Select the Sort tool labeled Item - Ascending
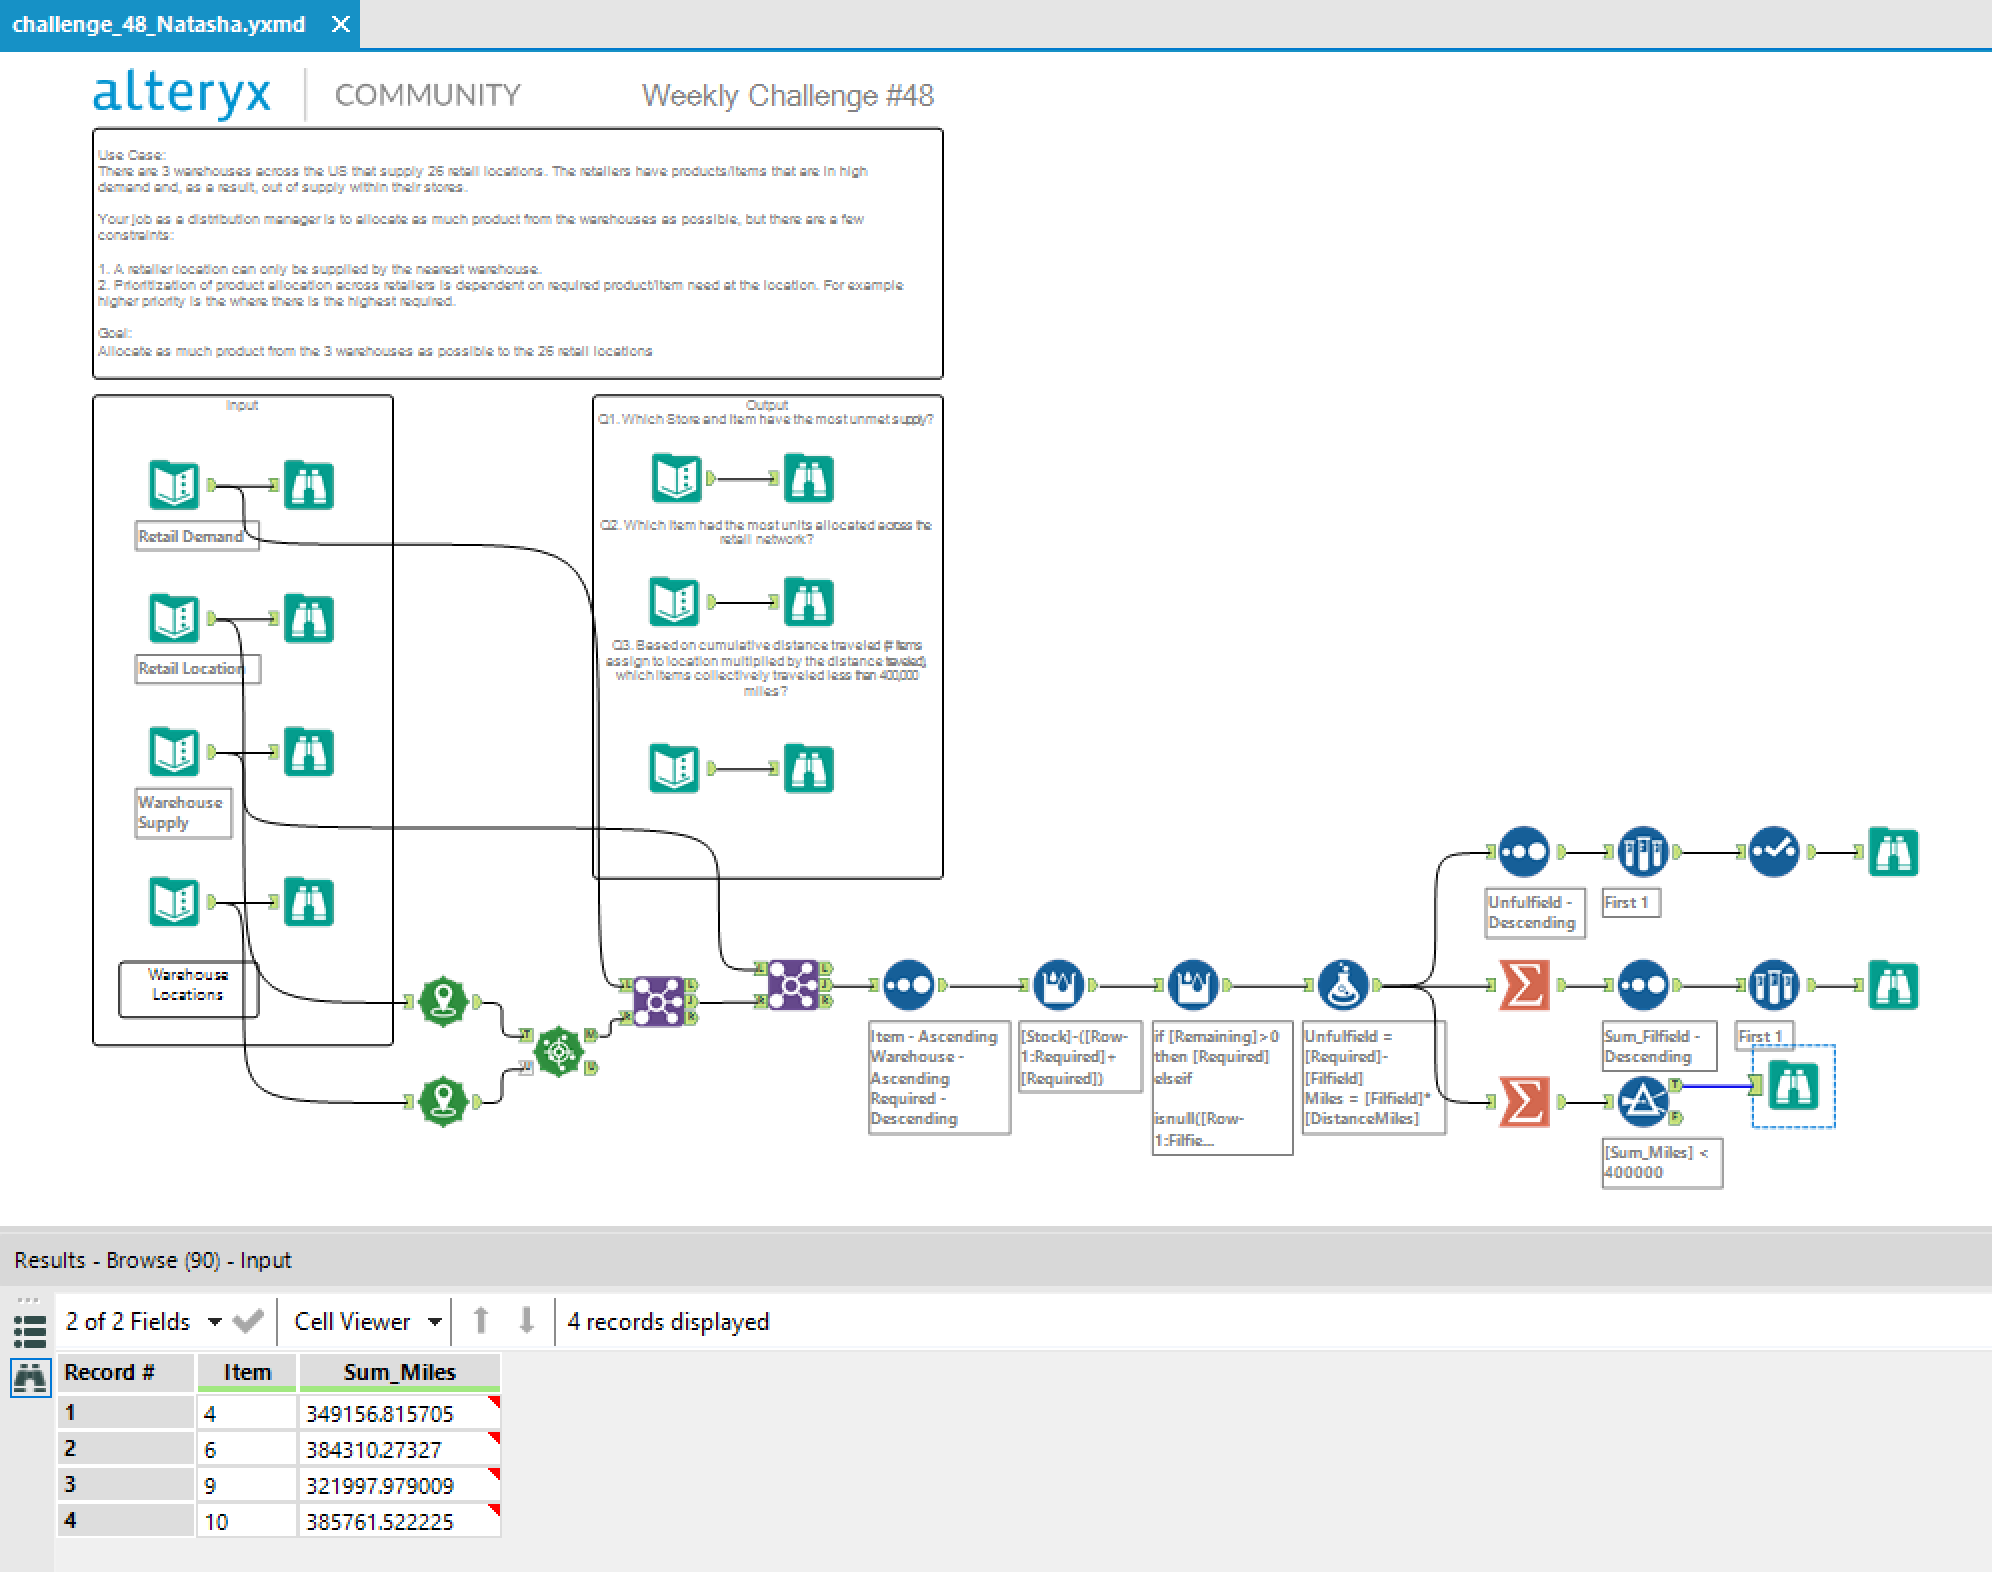Viewport: 1992px width, 1572px height. pyautogui.click(x=908, y=985)
